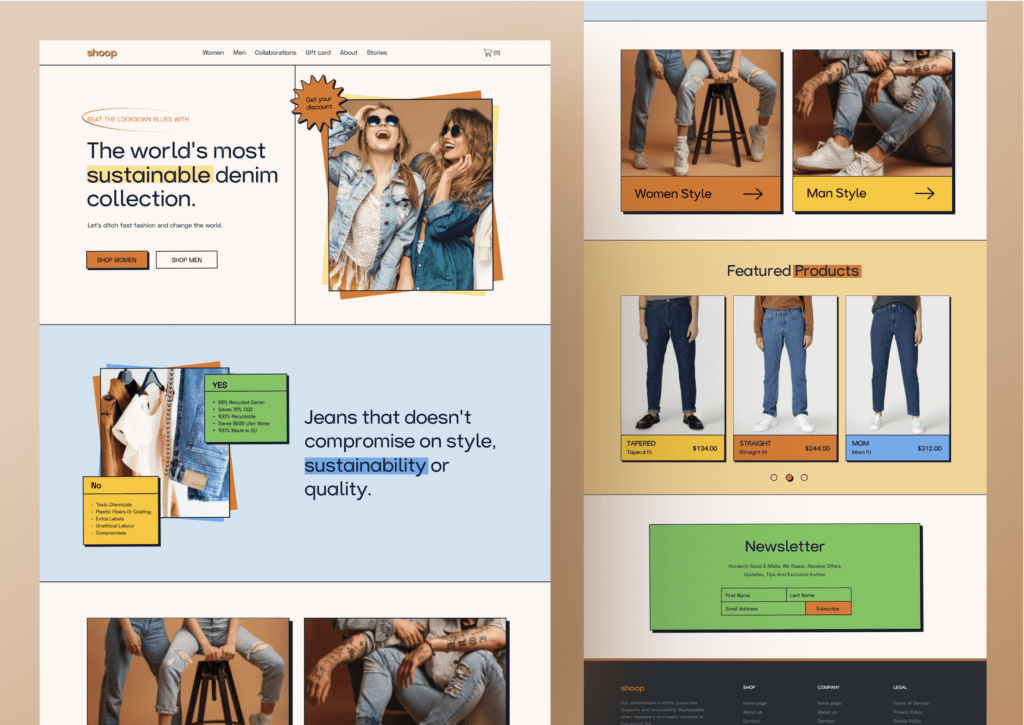Click the shoop logo in the footer
The width and height of the screenshot is (1024, 725).
(632, 688)
